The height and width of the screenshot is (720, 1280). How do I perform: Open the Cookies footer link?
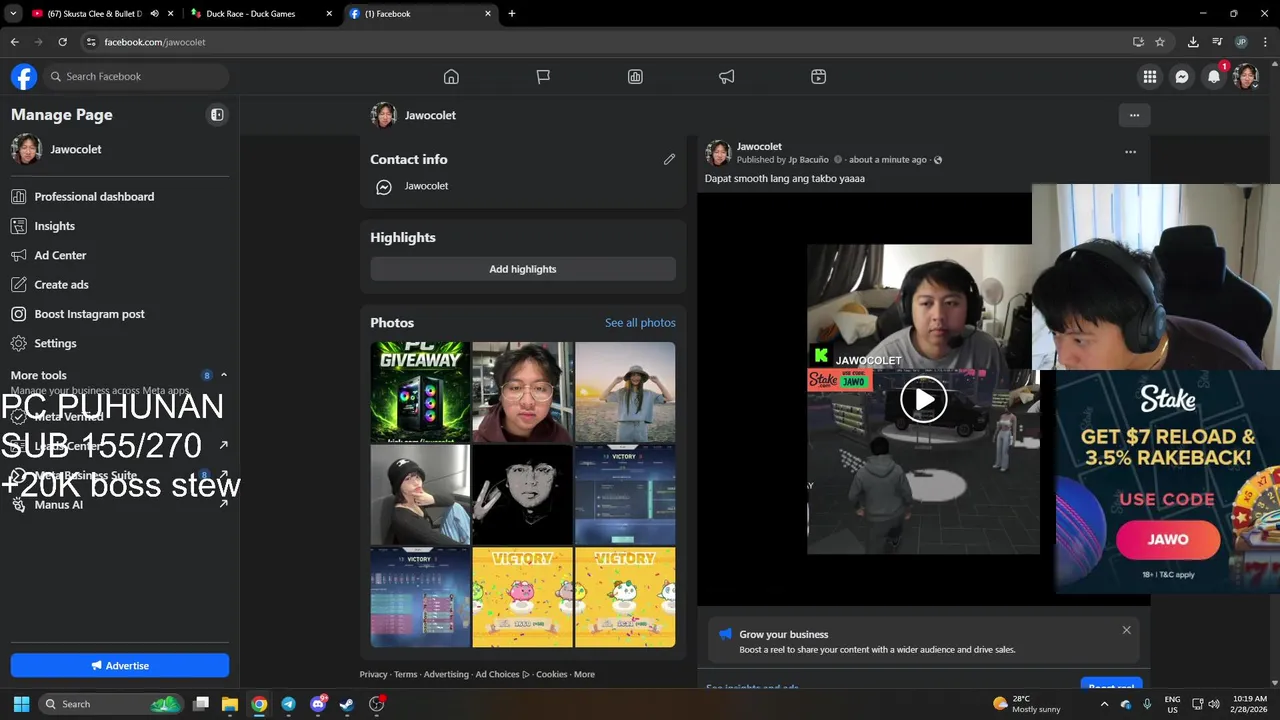(x=551, y=674)
